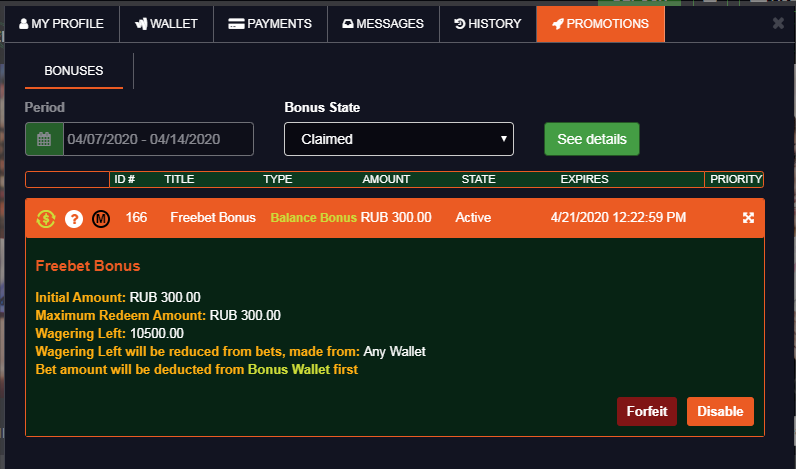Click the See details button
796x469 pixels.
pos(591,139)
